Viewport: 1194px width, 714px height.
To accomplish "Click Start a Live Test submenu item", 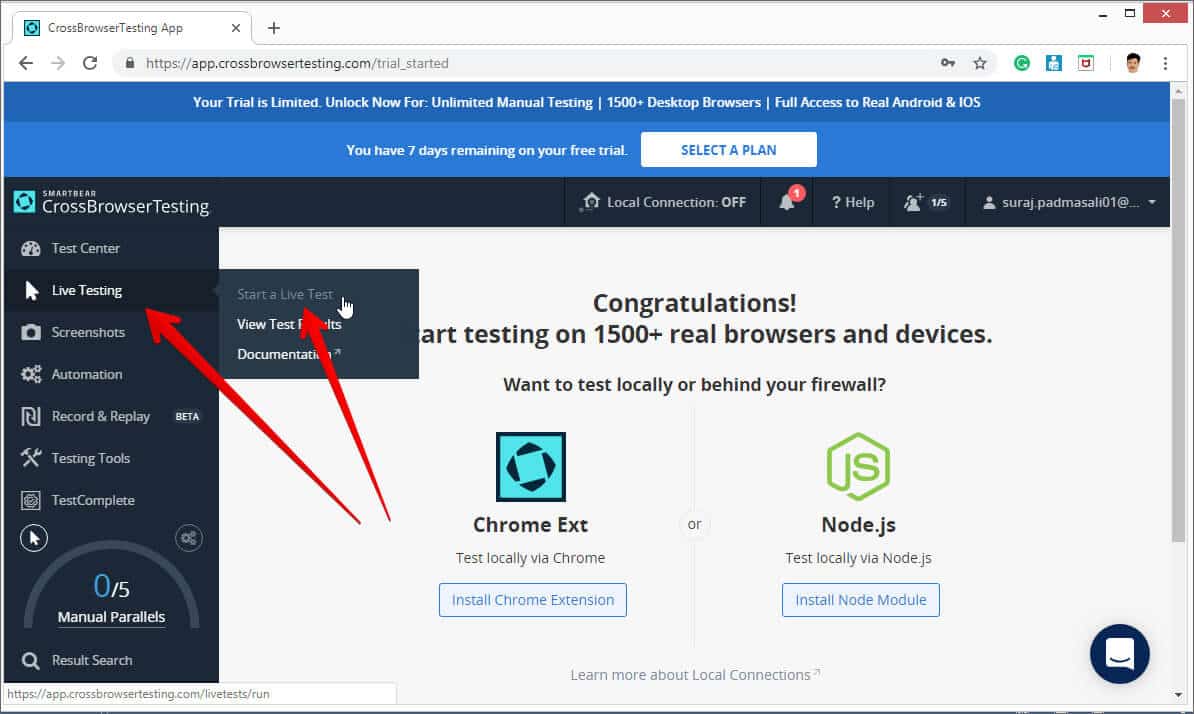I will 285,294.
